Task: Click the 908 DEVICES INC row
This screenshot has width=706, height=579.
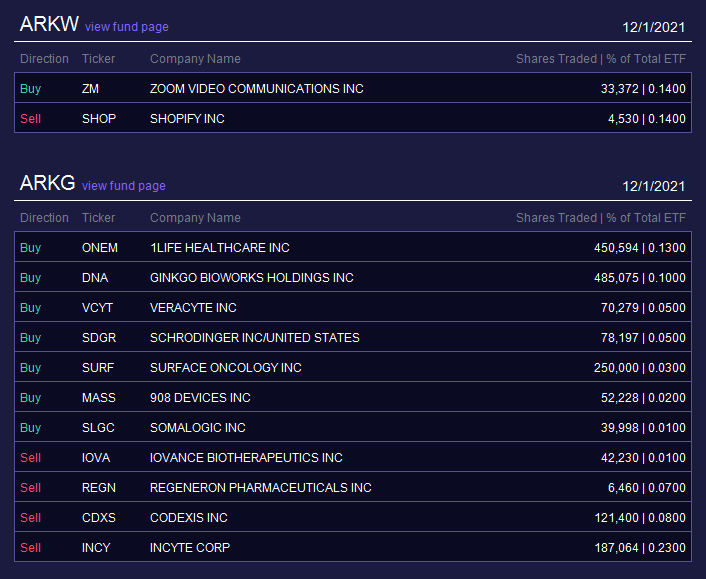Action: [x=353, y=398]
